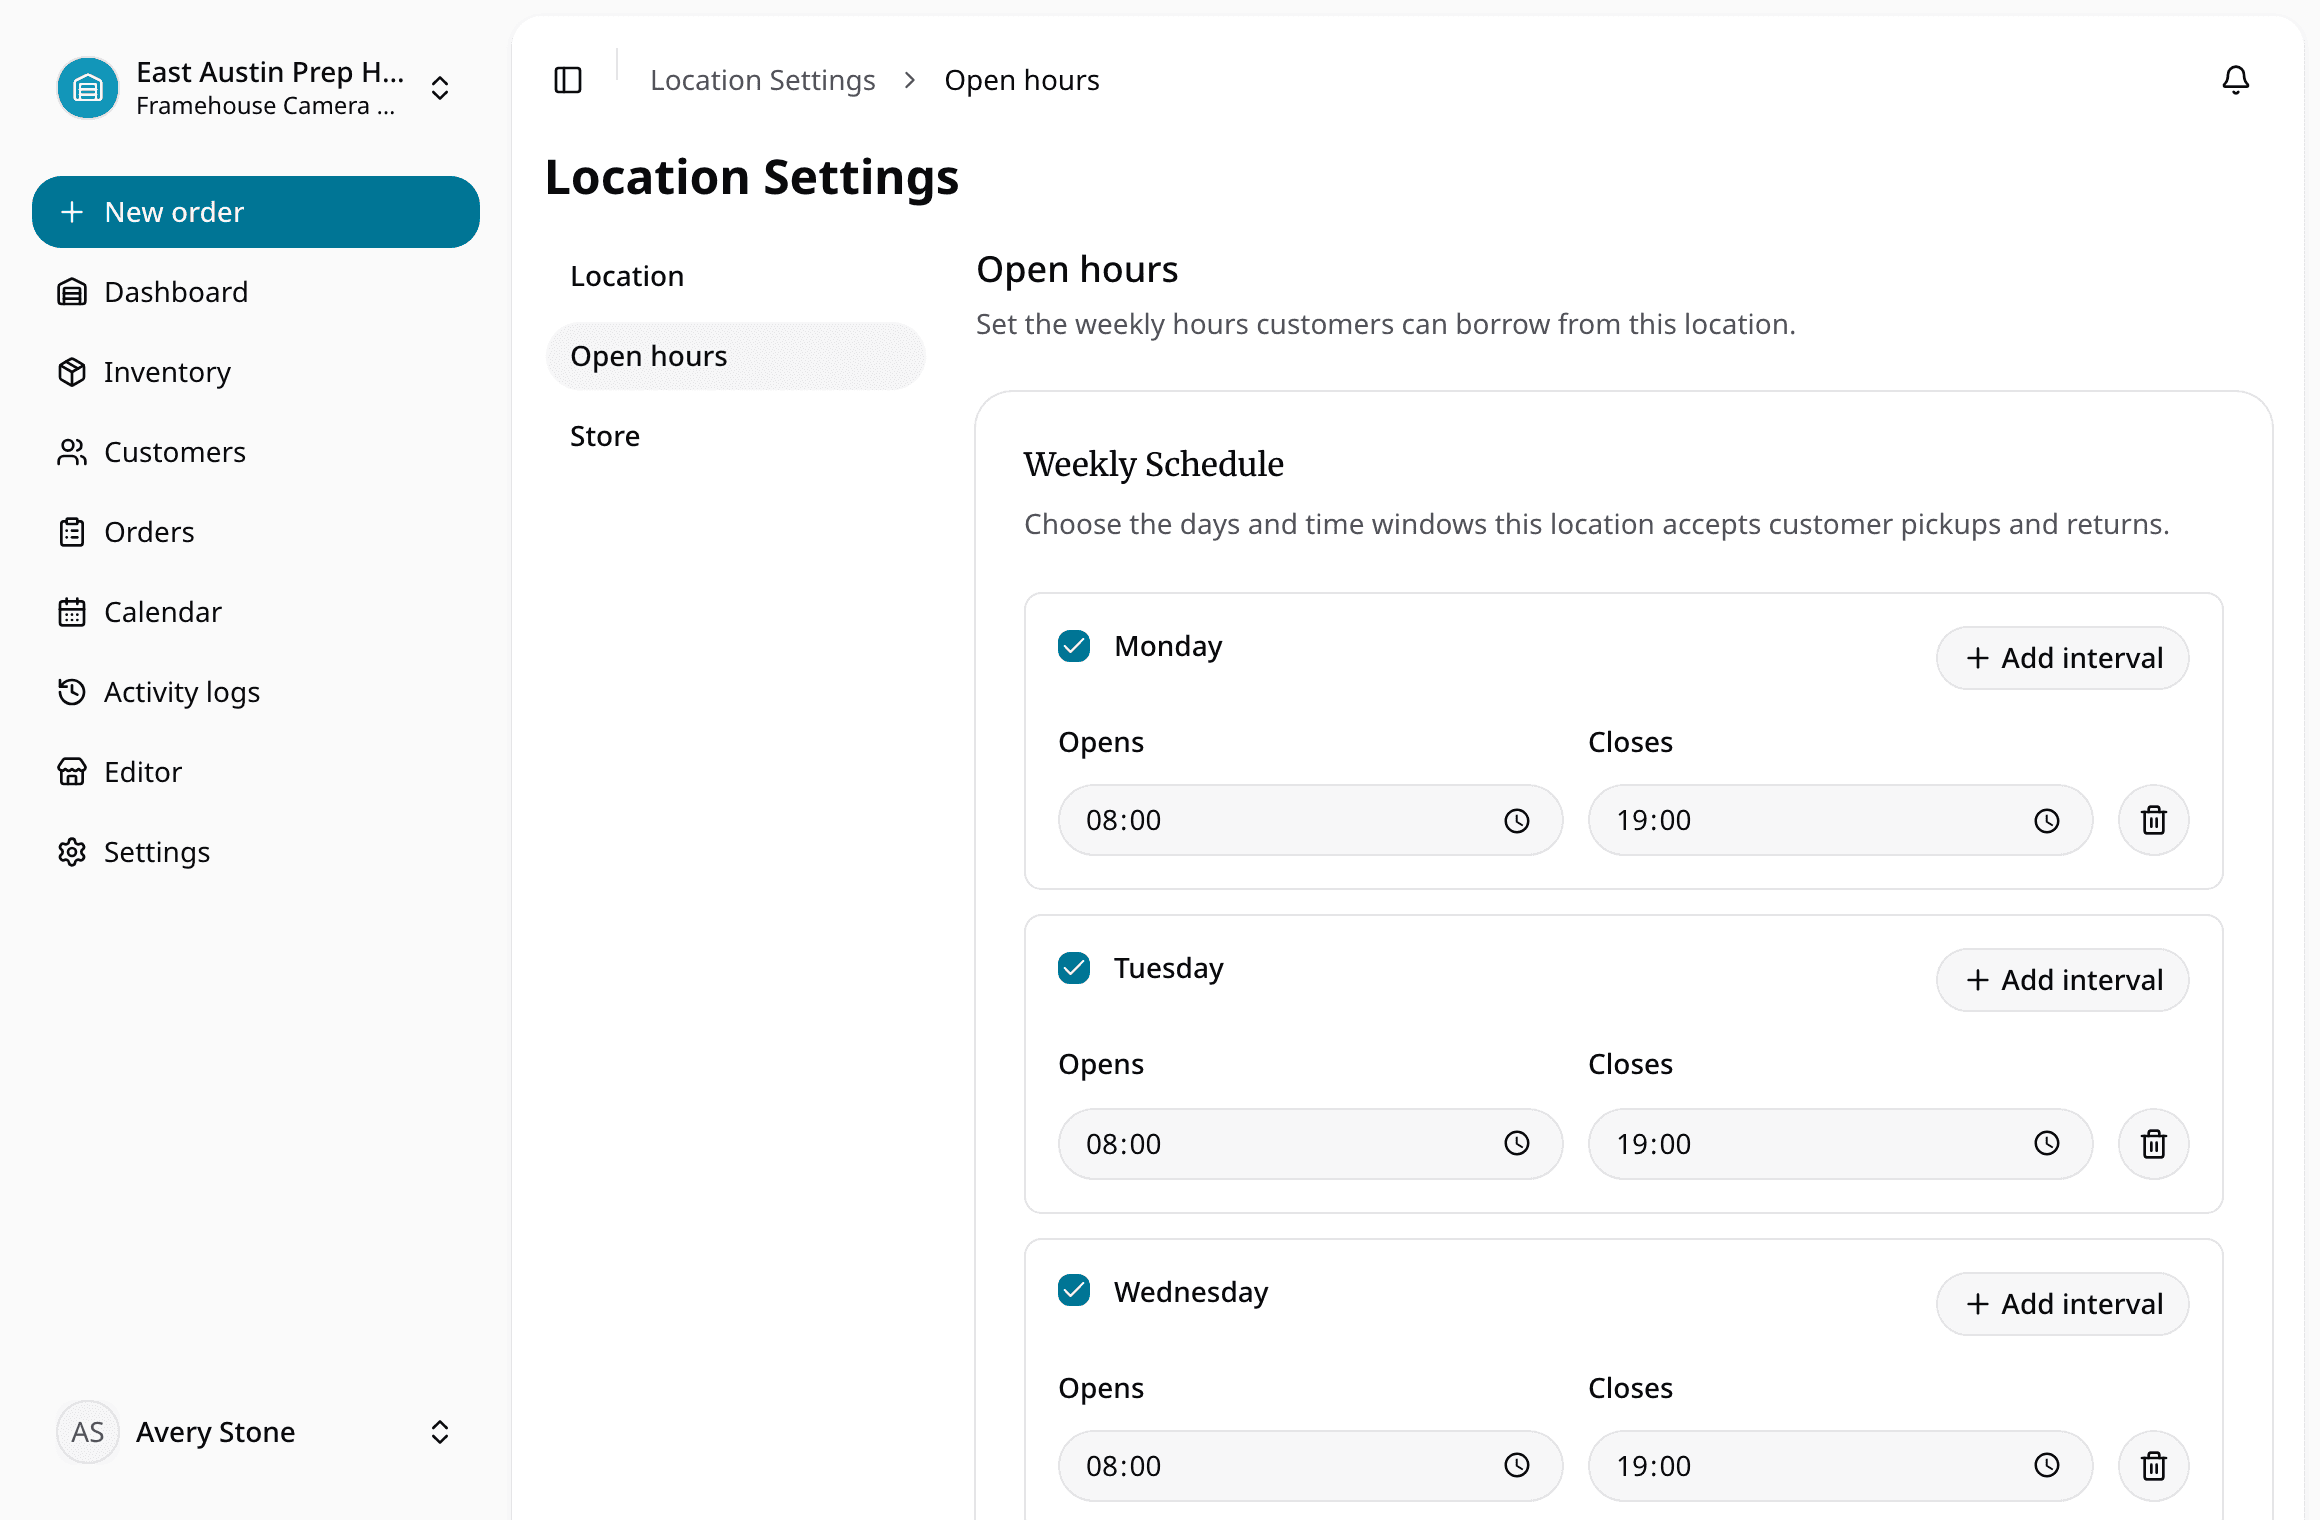Click the Orders clipboard icon

pyautogui.click(x=72, y=532)
